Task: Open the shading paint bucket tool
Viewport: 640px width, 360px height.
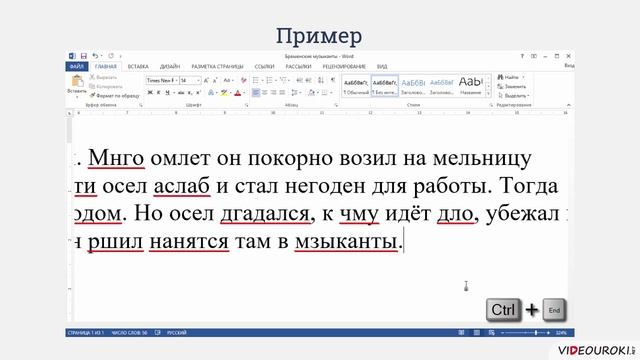Action: click(311, 93)
